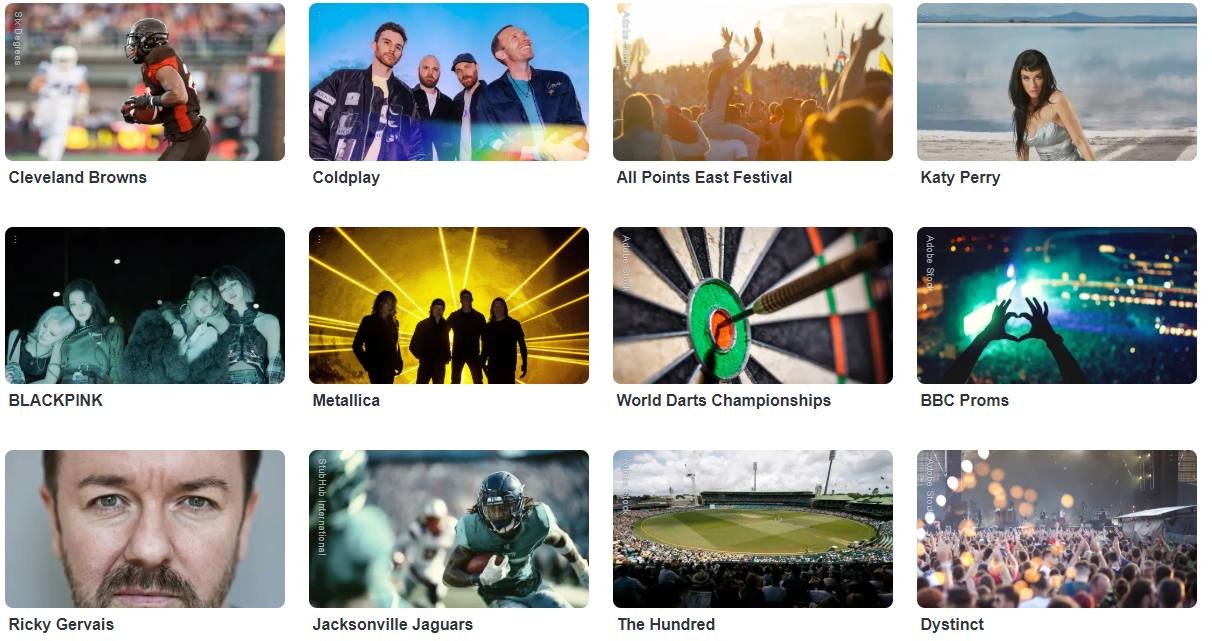Click the Coldplay band photo
The width and height of the screenshot is (1212, 641).
[449, 82]
